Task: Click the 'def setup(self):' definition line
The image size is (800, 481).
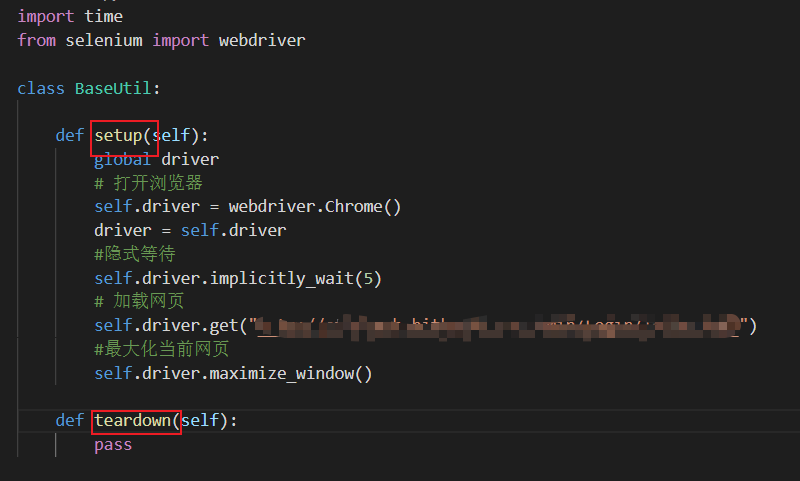Action: click(x=132, y=135)
